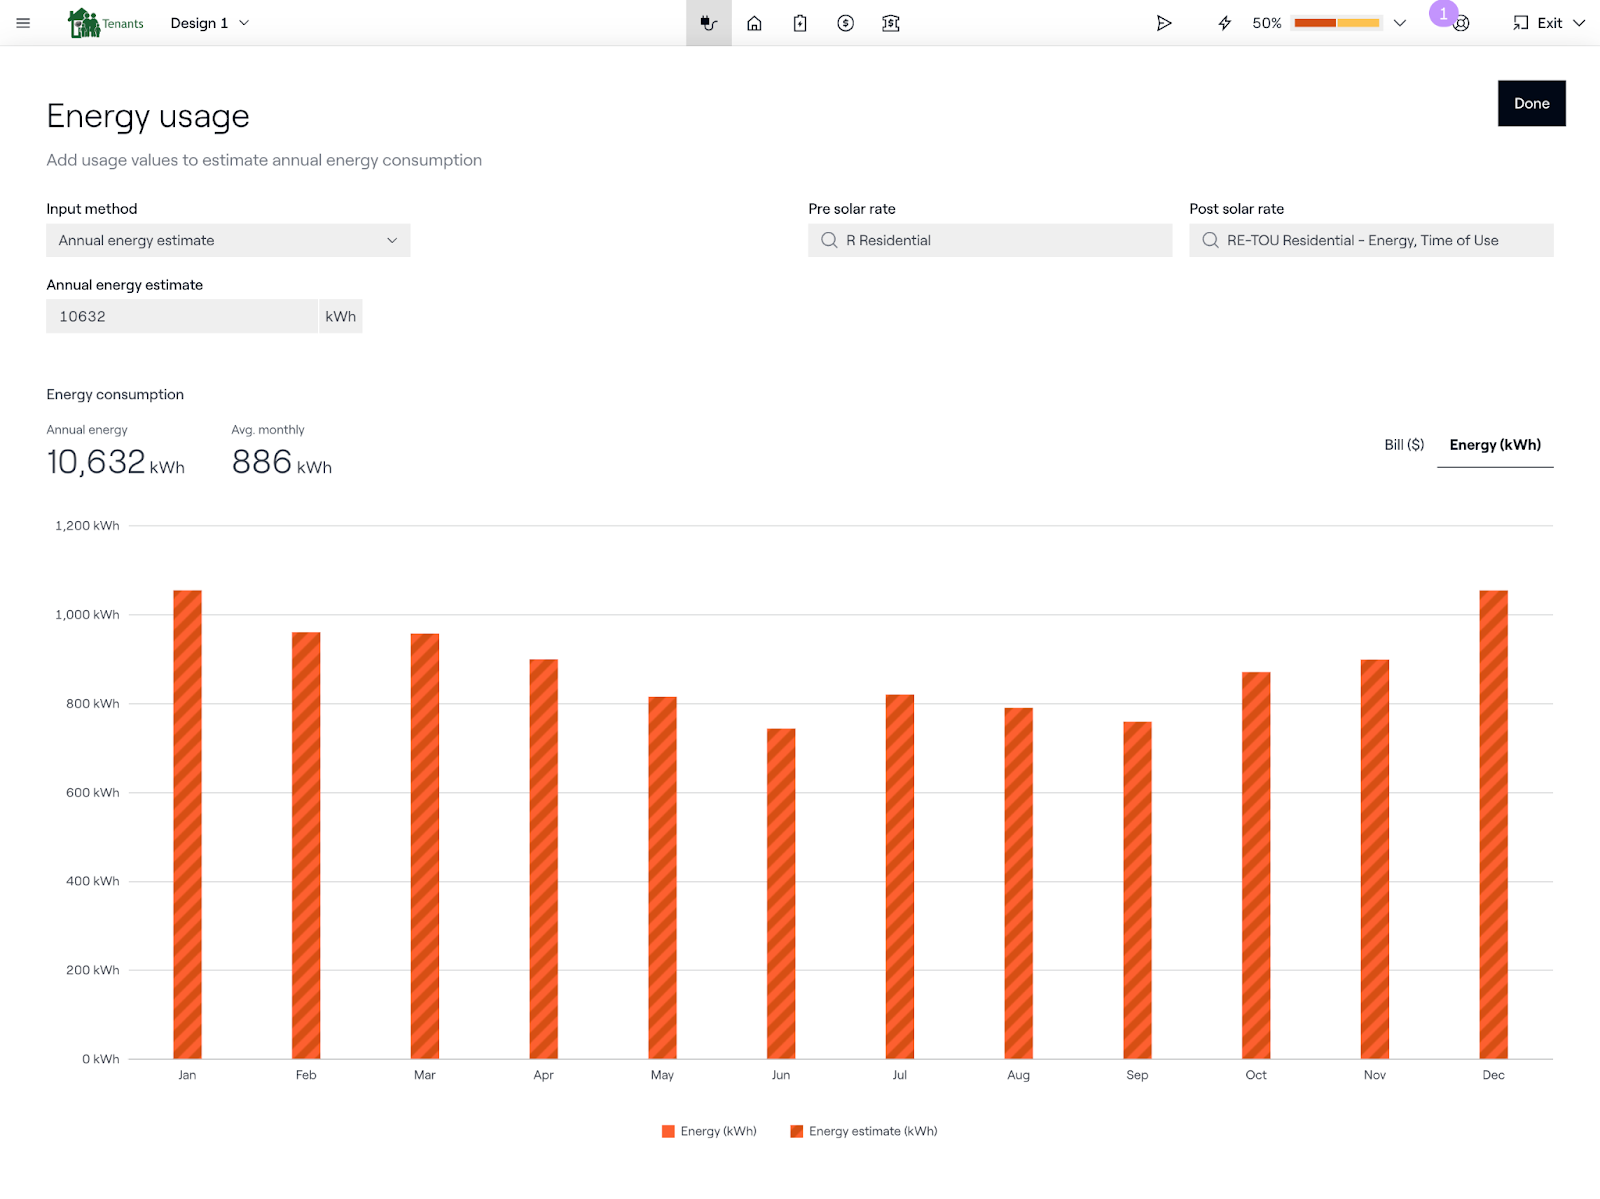
Task: Open the dollar pricing icon
Action: [x=845, y=23]
